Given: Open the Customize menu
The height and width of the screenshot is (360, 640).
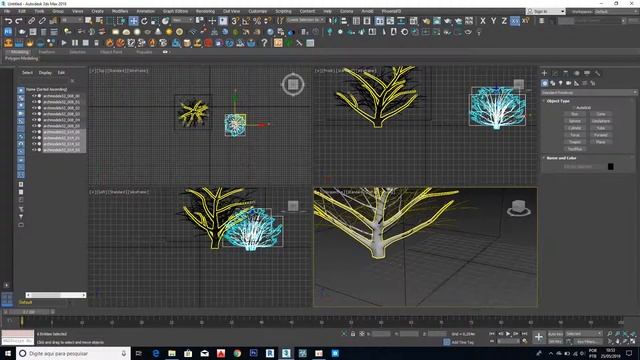Looking at the screenshot, I should (258, 11).
